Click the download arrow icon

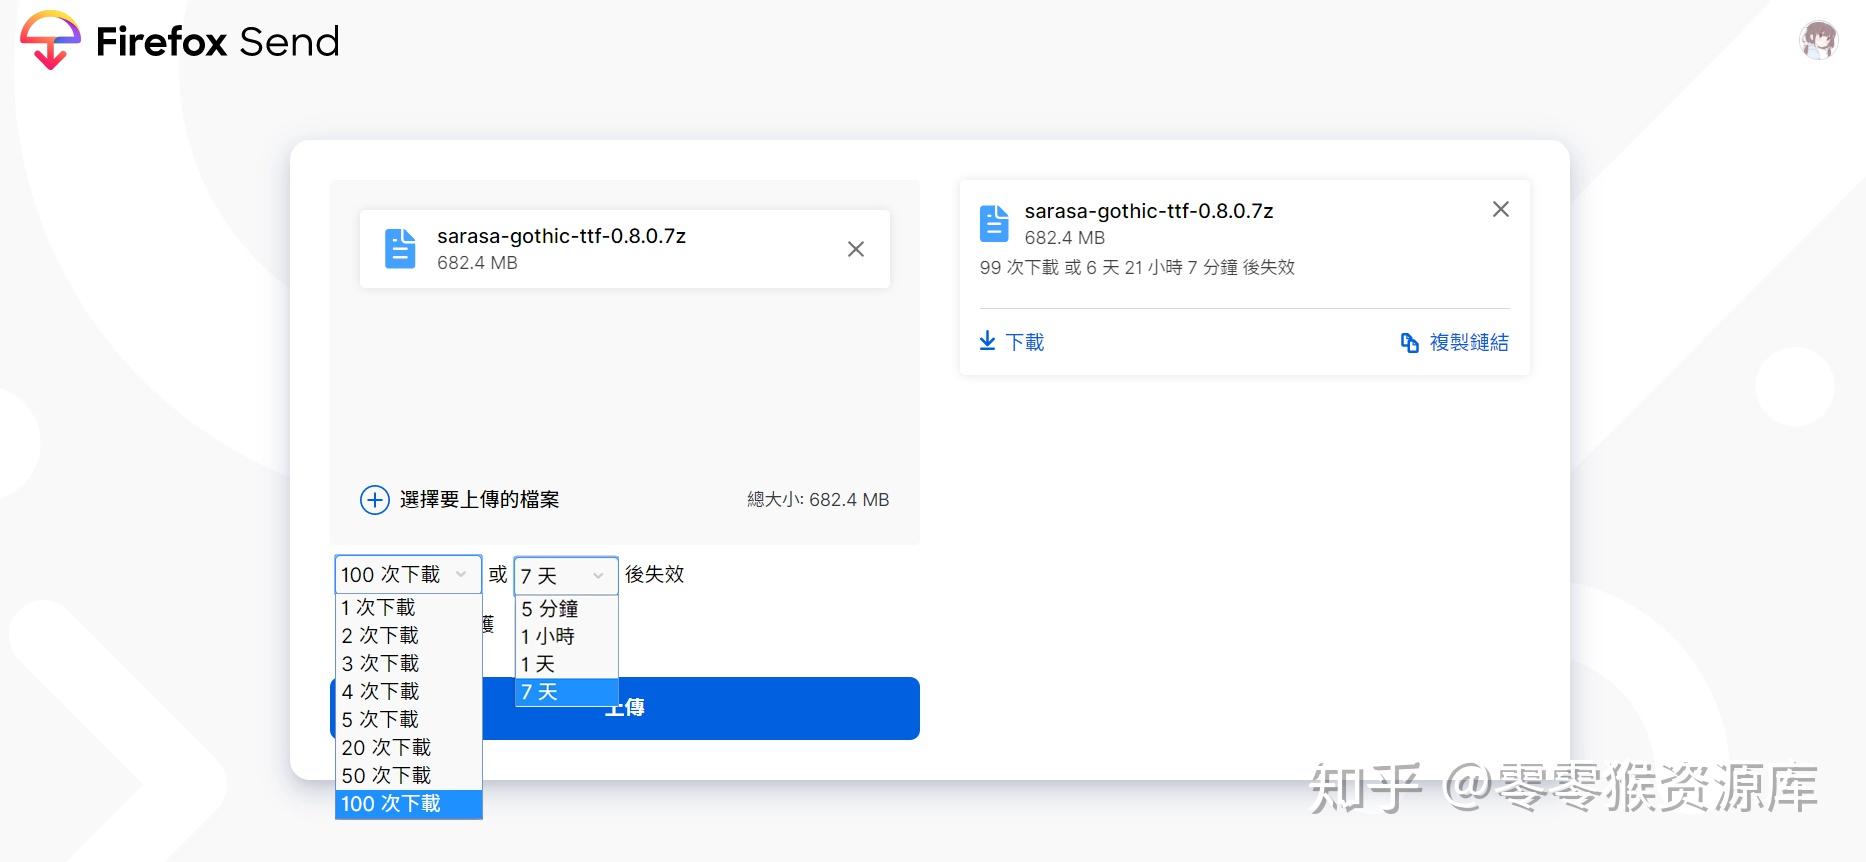coord(987,341)
